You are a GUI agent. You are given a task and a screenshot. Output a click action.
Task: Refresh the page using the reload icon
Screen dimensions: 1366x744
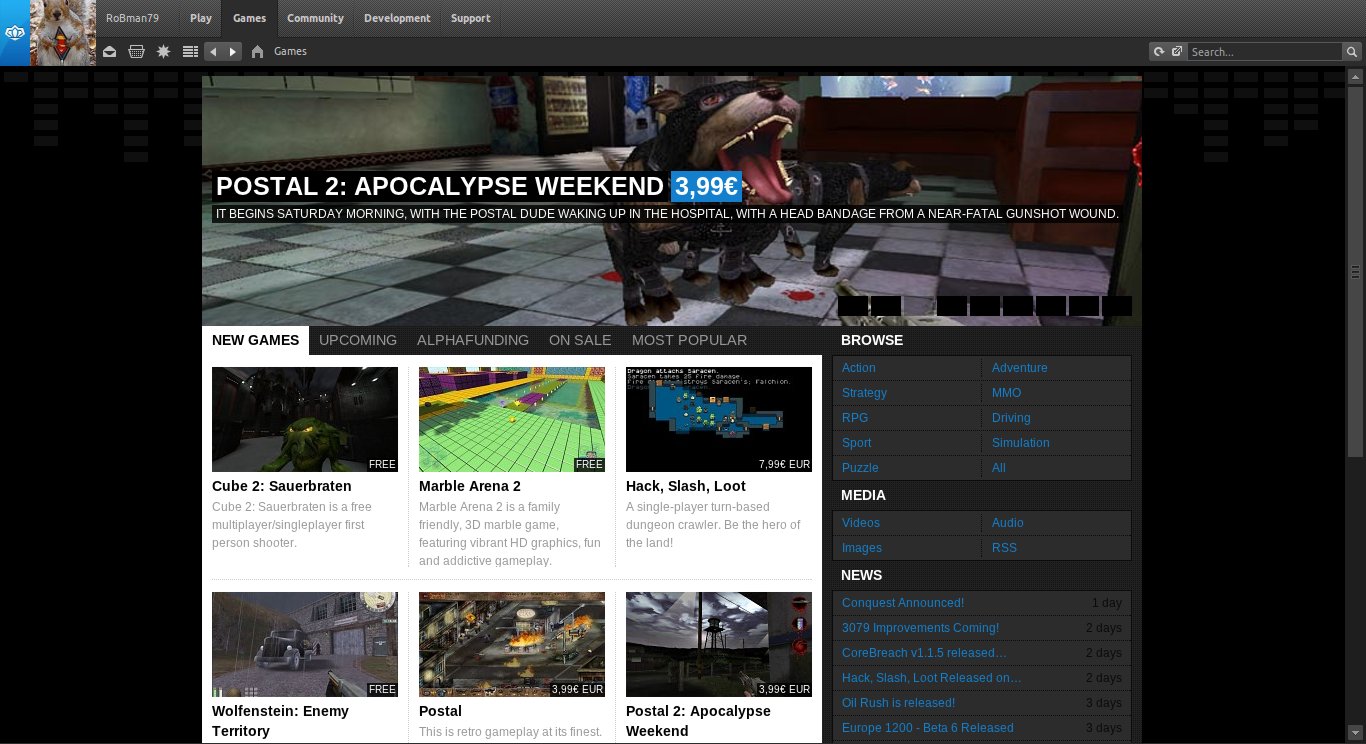point(1159,52)
